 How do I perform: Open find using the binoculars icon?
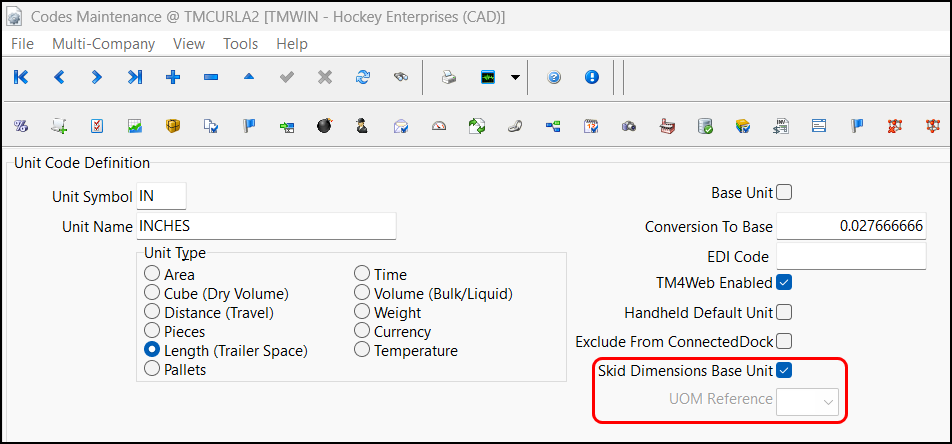click(401, 77)
